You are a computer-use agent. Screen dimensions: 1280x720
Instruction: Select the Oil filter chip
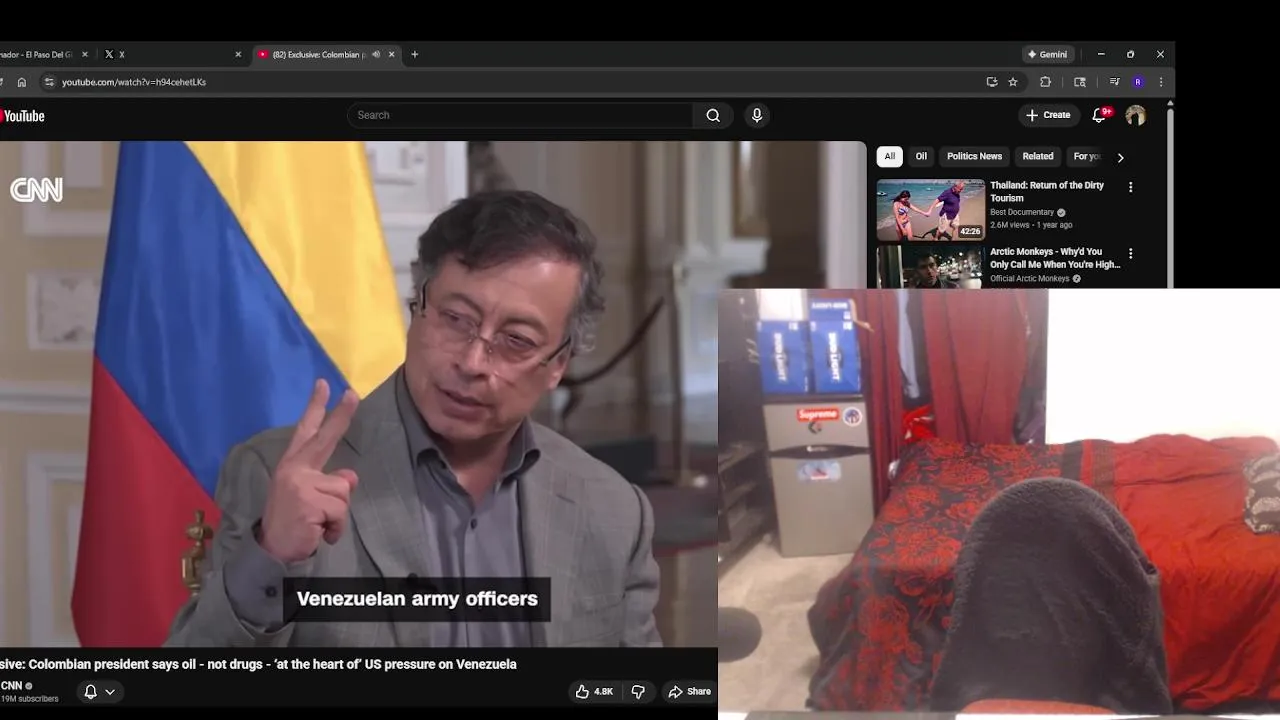coord(921,156)
